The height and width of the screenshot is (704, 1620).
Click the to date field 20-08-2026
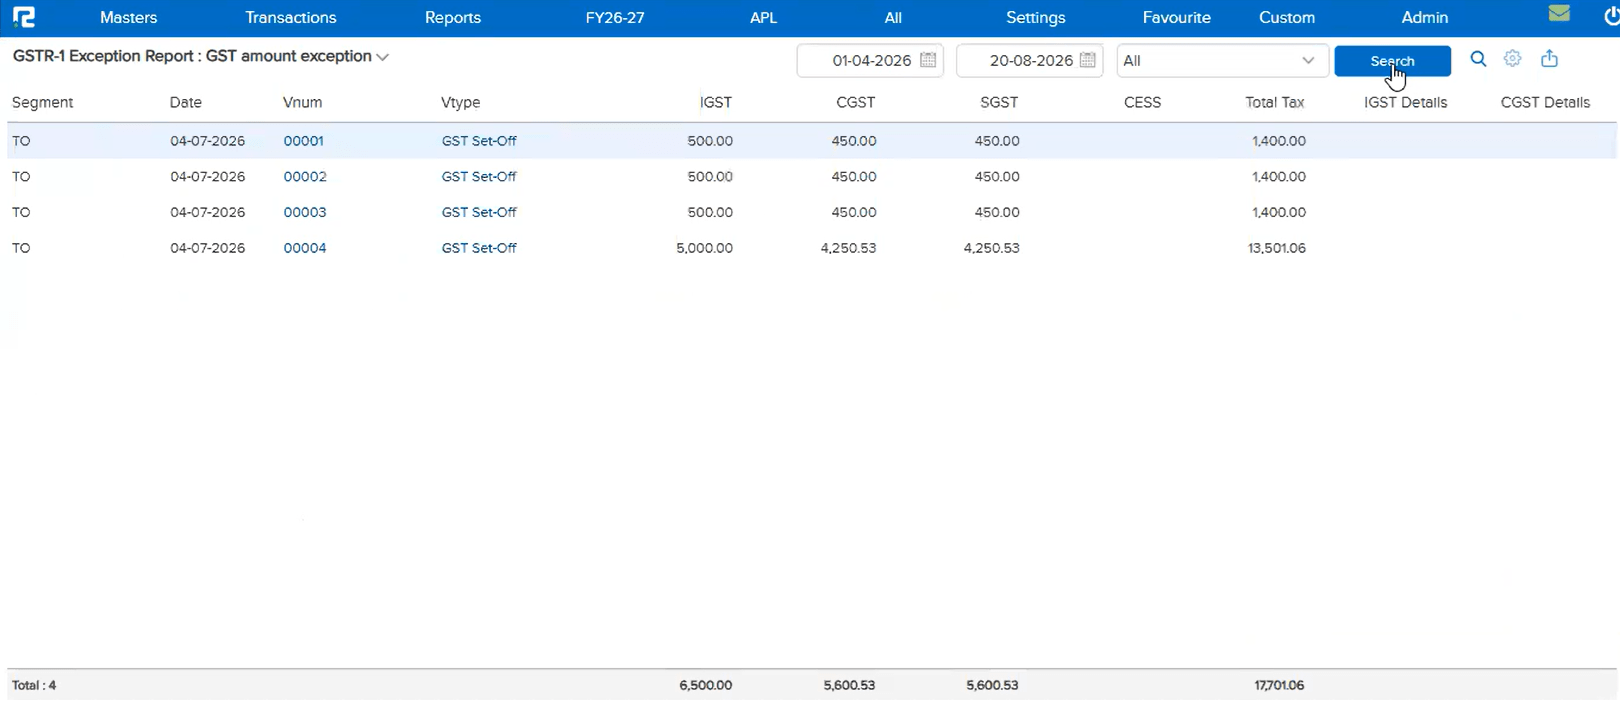(x=1030, y=60)
